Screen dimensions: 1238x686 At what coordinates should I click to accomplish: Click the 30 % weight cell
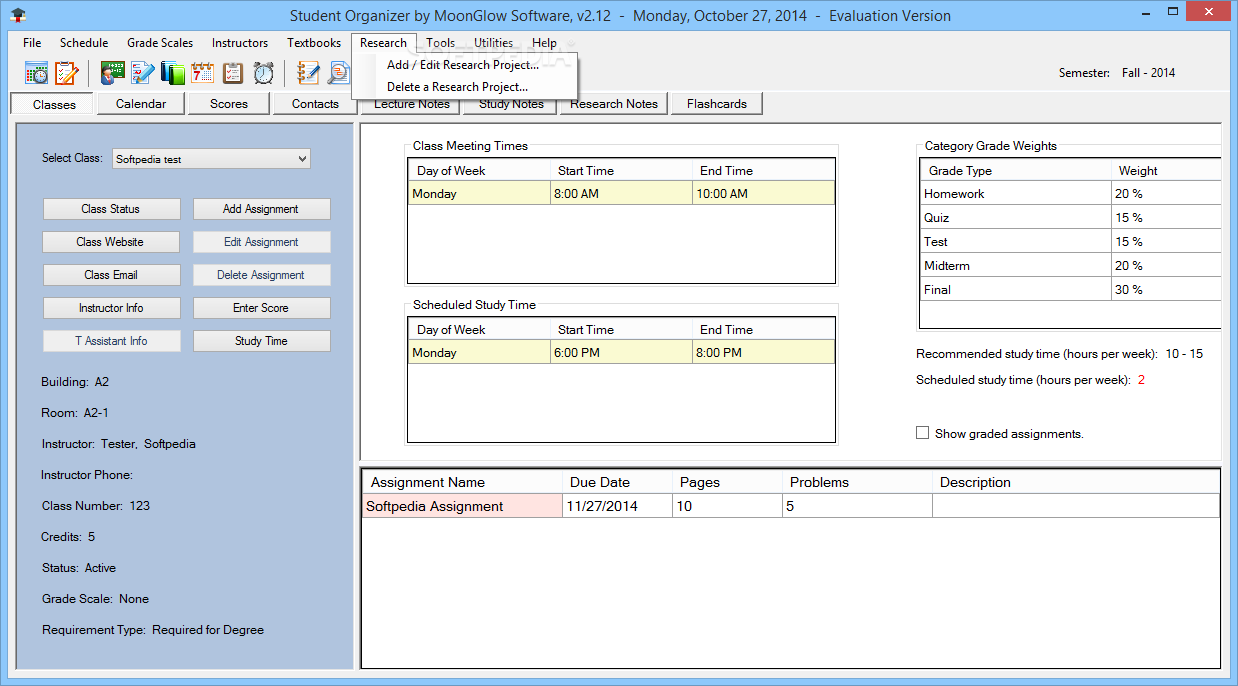[x=1166, y=290]
